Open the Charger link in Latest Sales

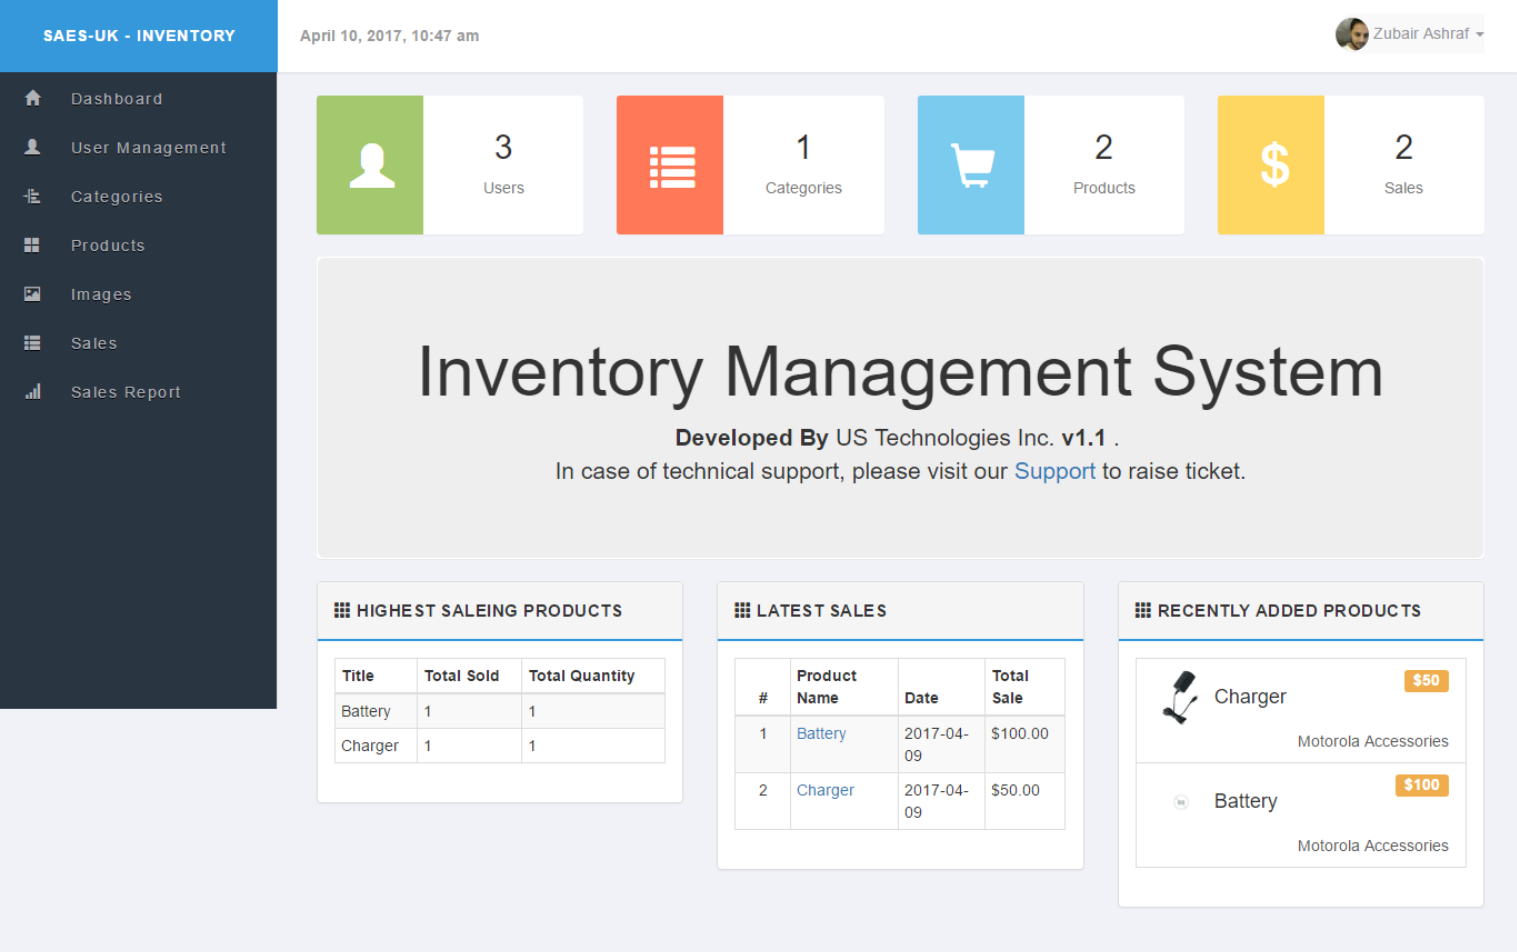[825, 790]
